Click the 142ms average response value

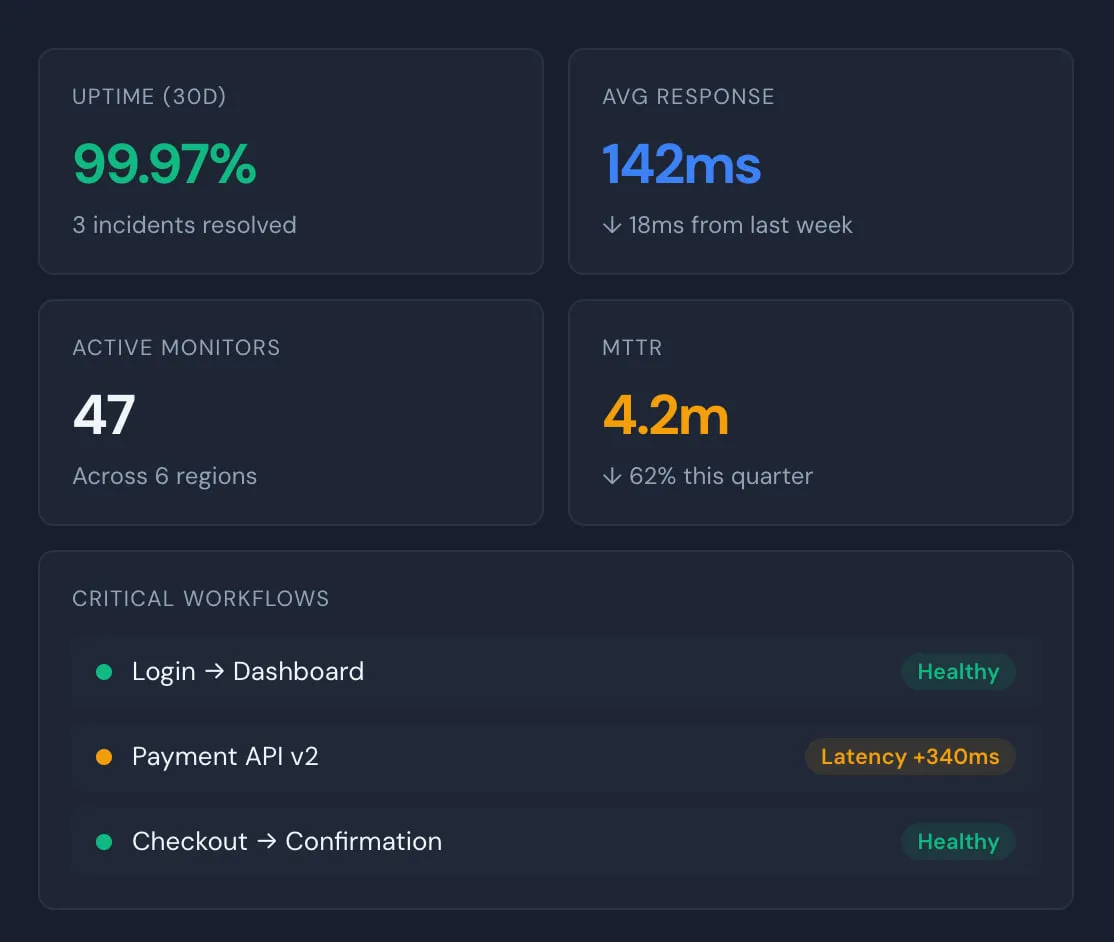(x=681, y=164)
